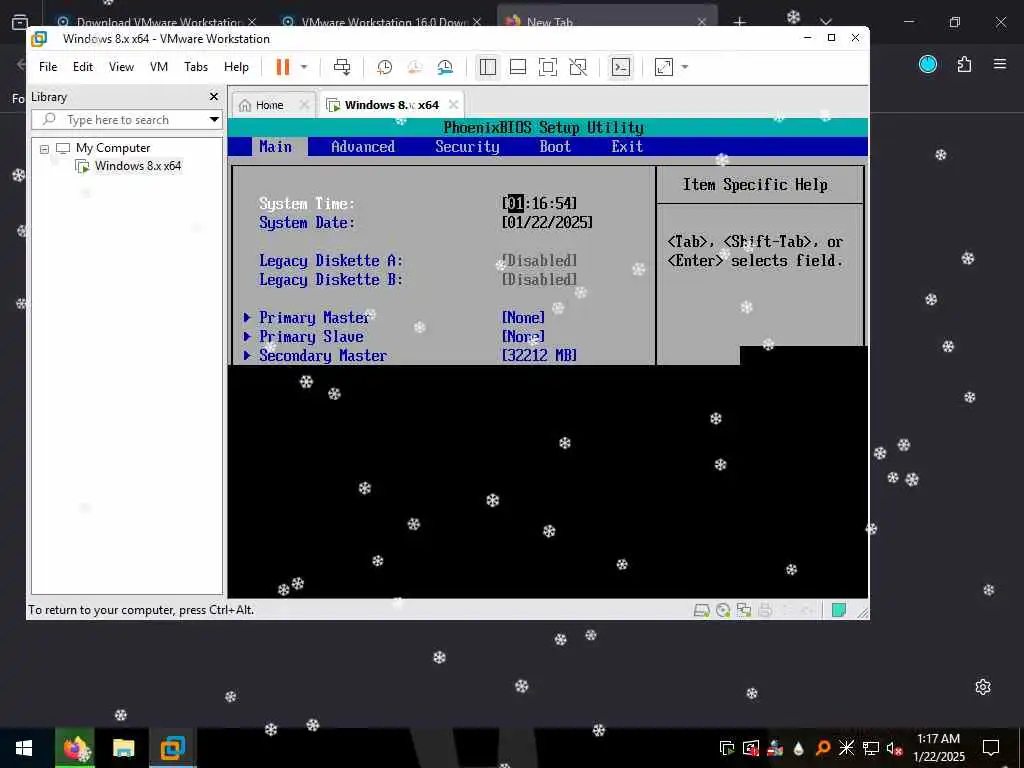The image size is (1024, 768).
Task: Click Legacy Diskette A Disabled value
Action: [539, 261]
